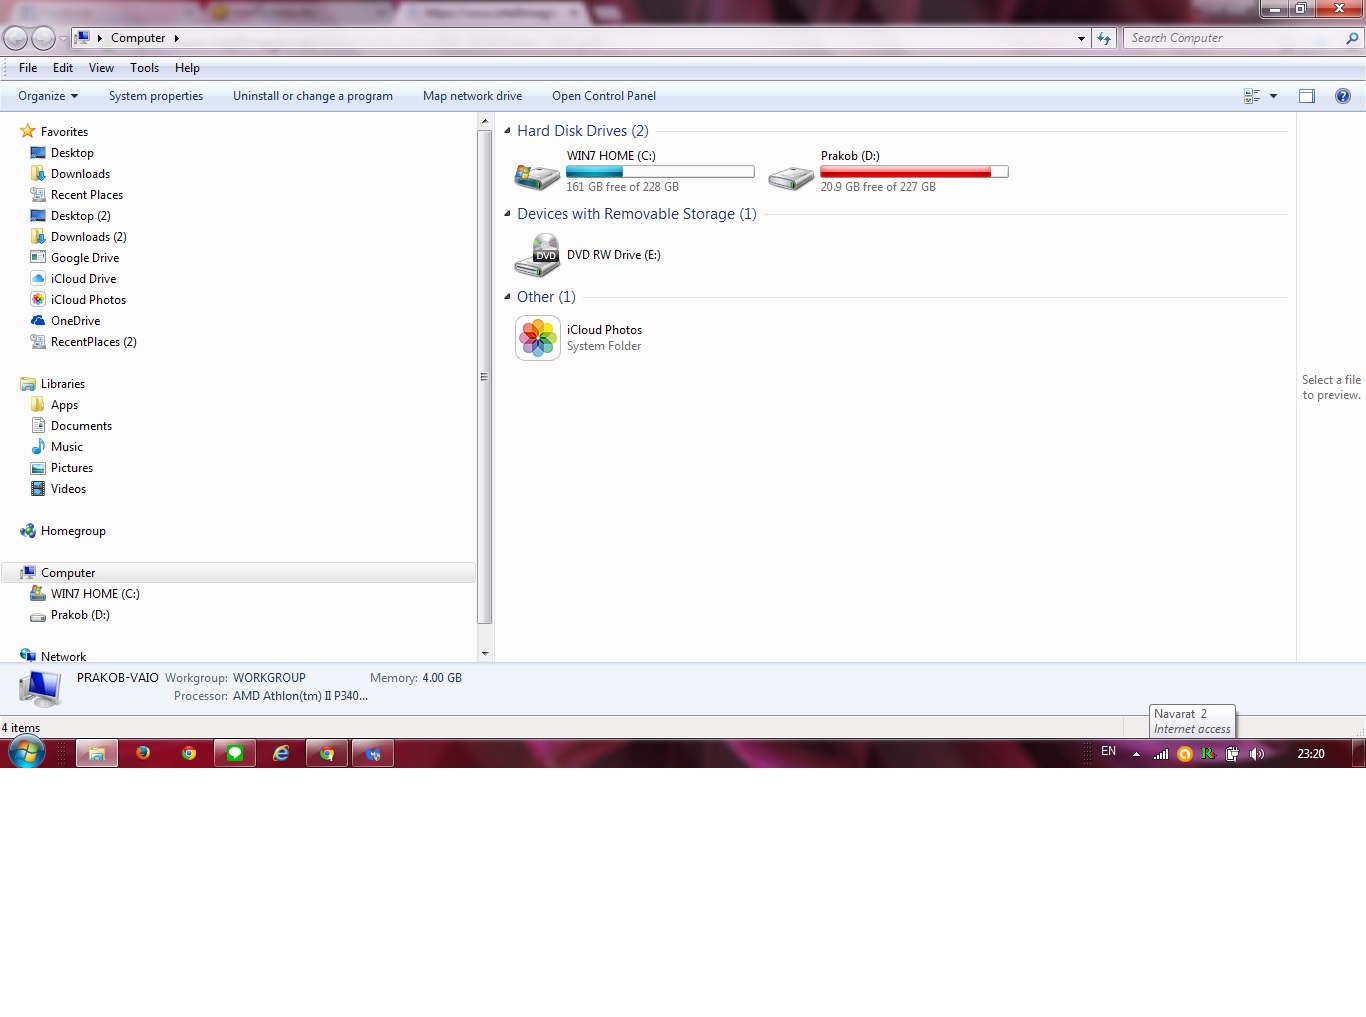This screenshot has height=1017, width=1366.
Task: Go back with the Back arrow button
Action: click(x=15, y=38)
